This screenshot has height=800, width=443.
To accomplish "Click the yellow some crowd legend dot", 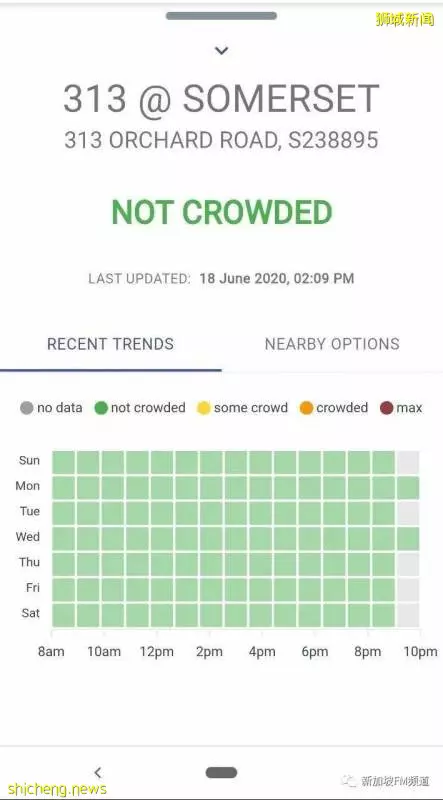I will coord(204,408).
